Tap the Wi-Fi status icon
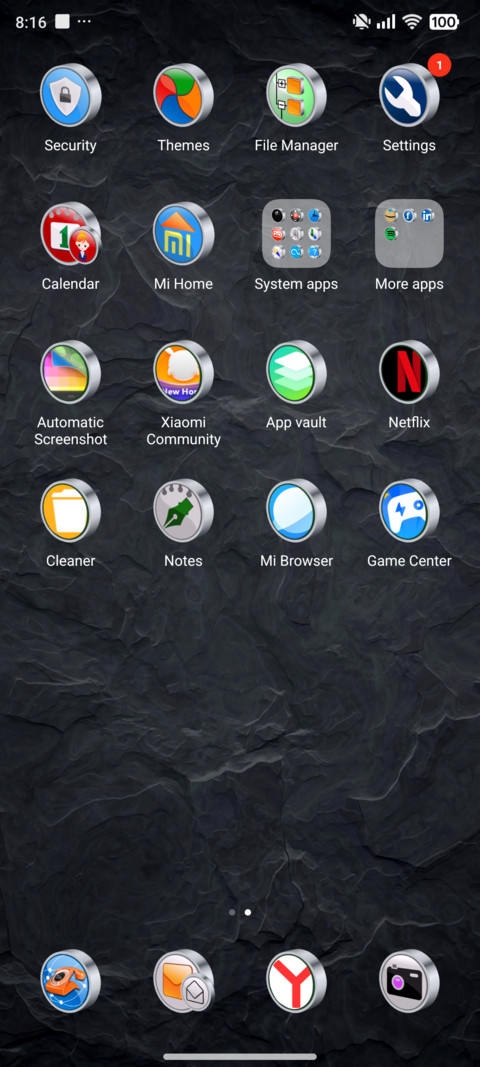This screenshot has height=1067, width=480. coord(412,22)
